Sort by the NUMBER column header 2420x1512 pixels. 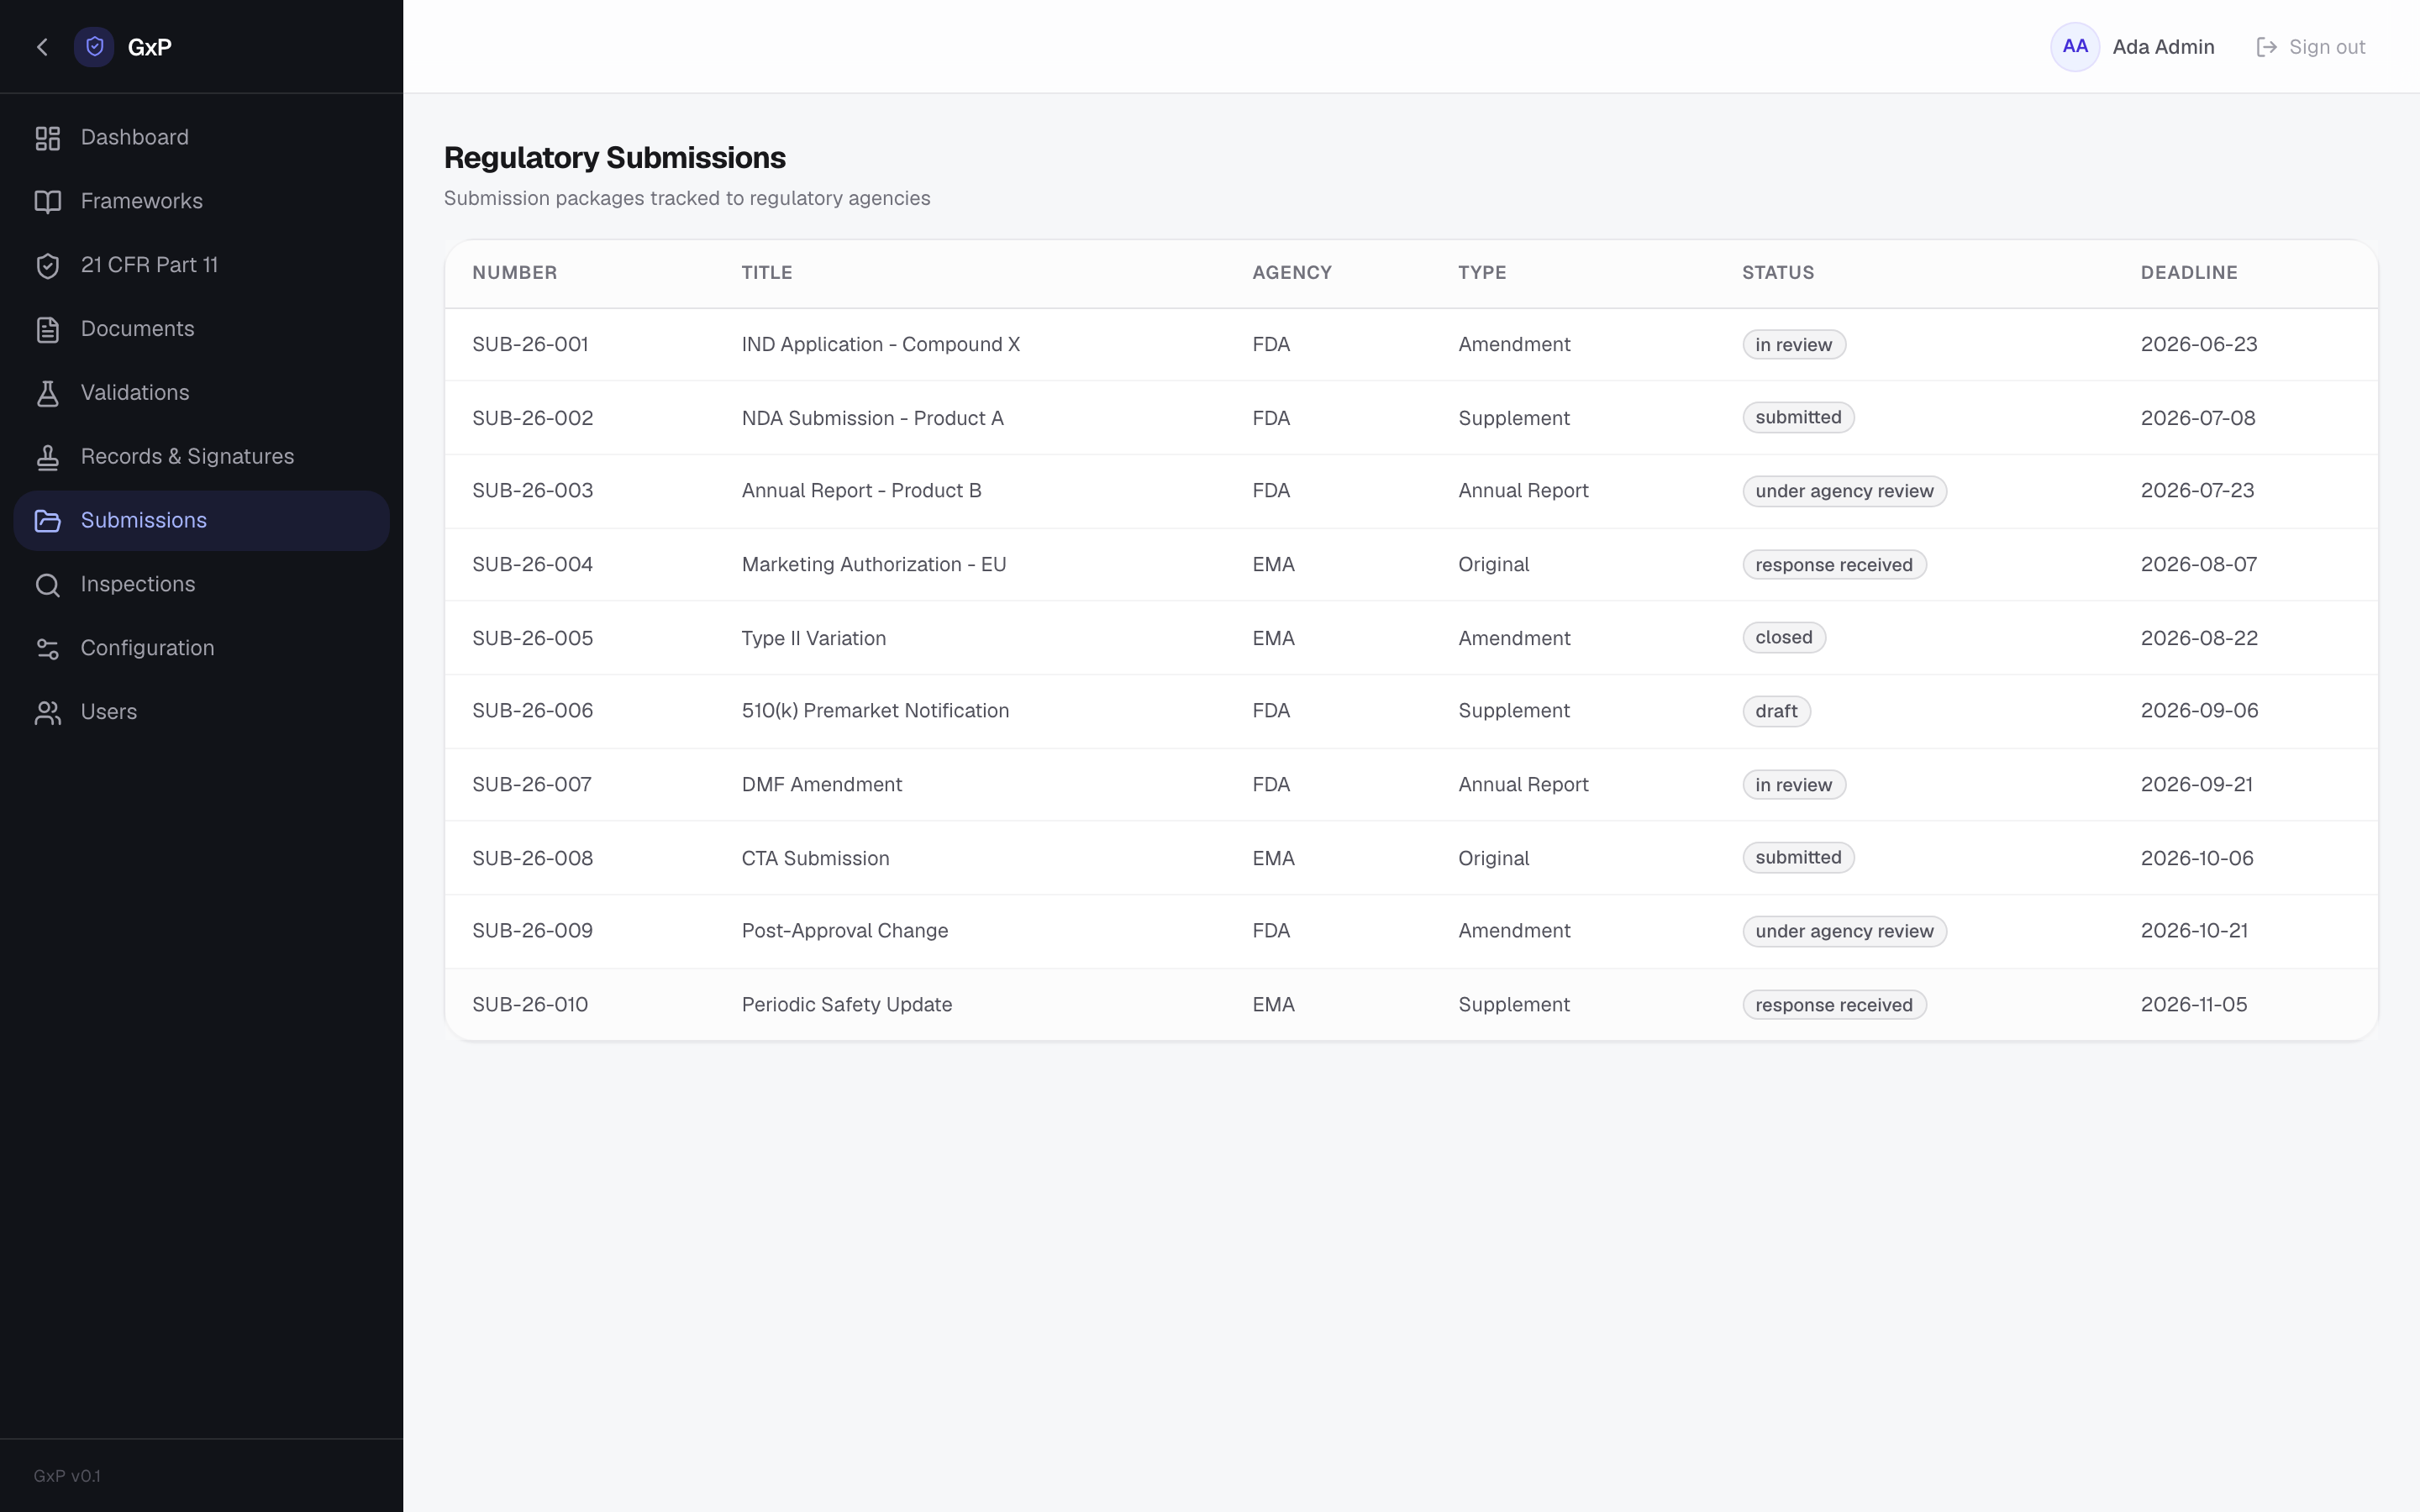point(514,273)
